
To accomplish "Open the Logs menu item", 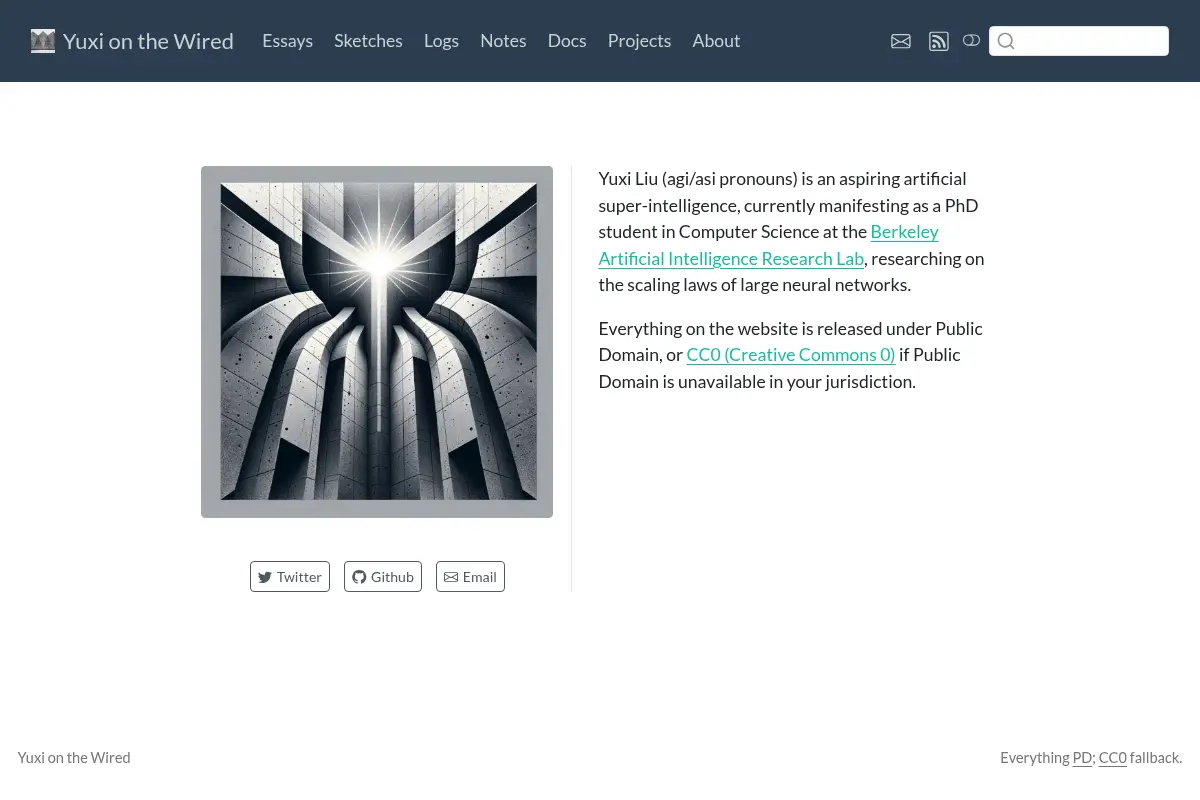I will point(441,41).
